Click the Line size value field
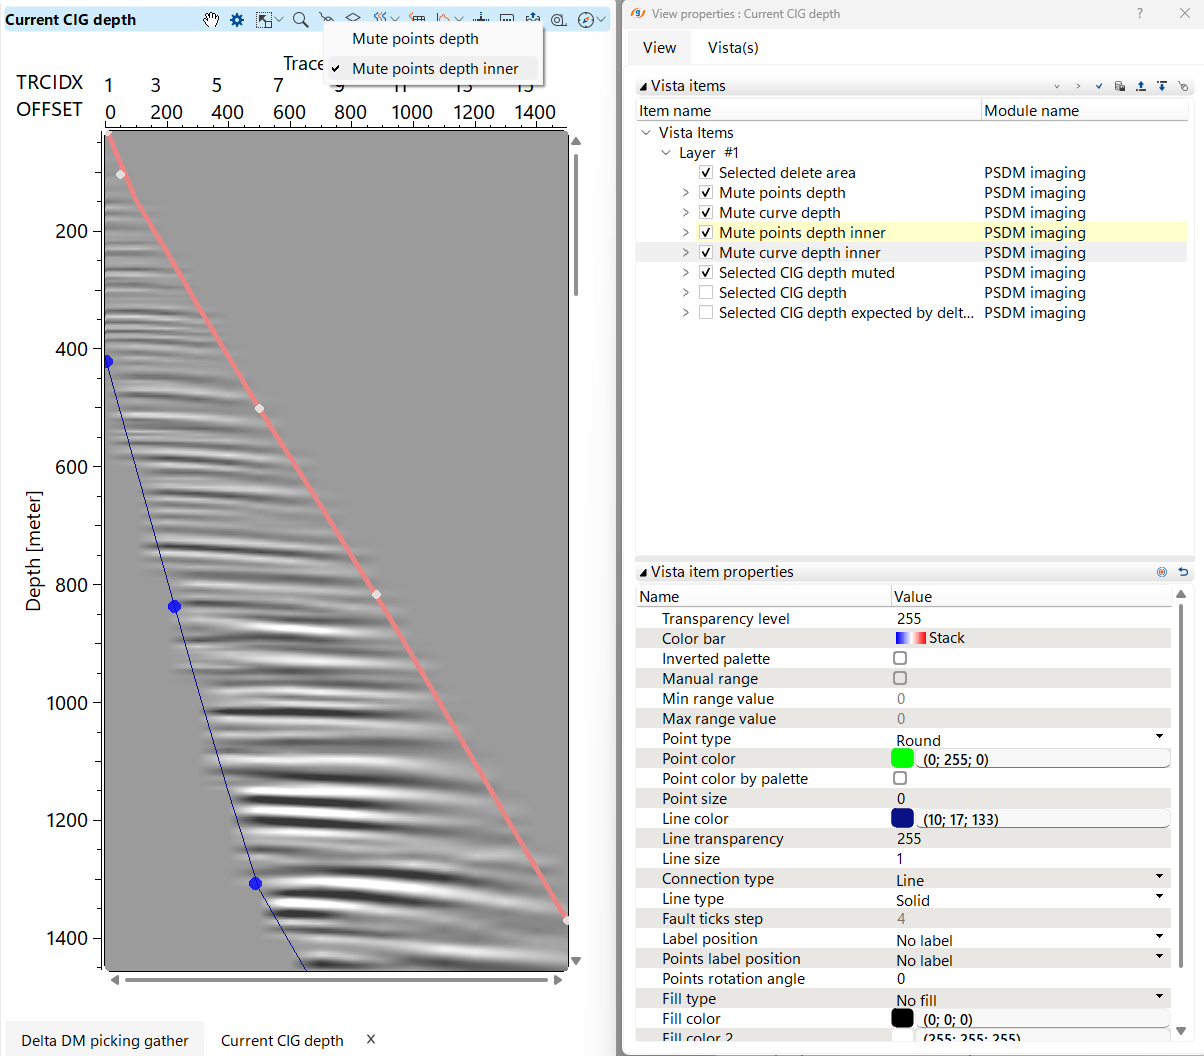Screen dimensions: 1204x1056 1030,859
